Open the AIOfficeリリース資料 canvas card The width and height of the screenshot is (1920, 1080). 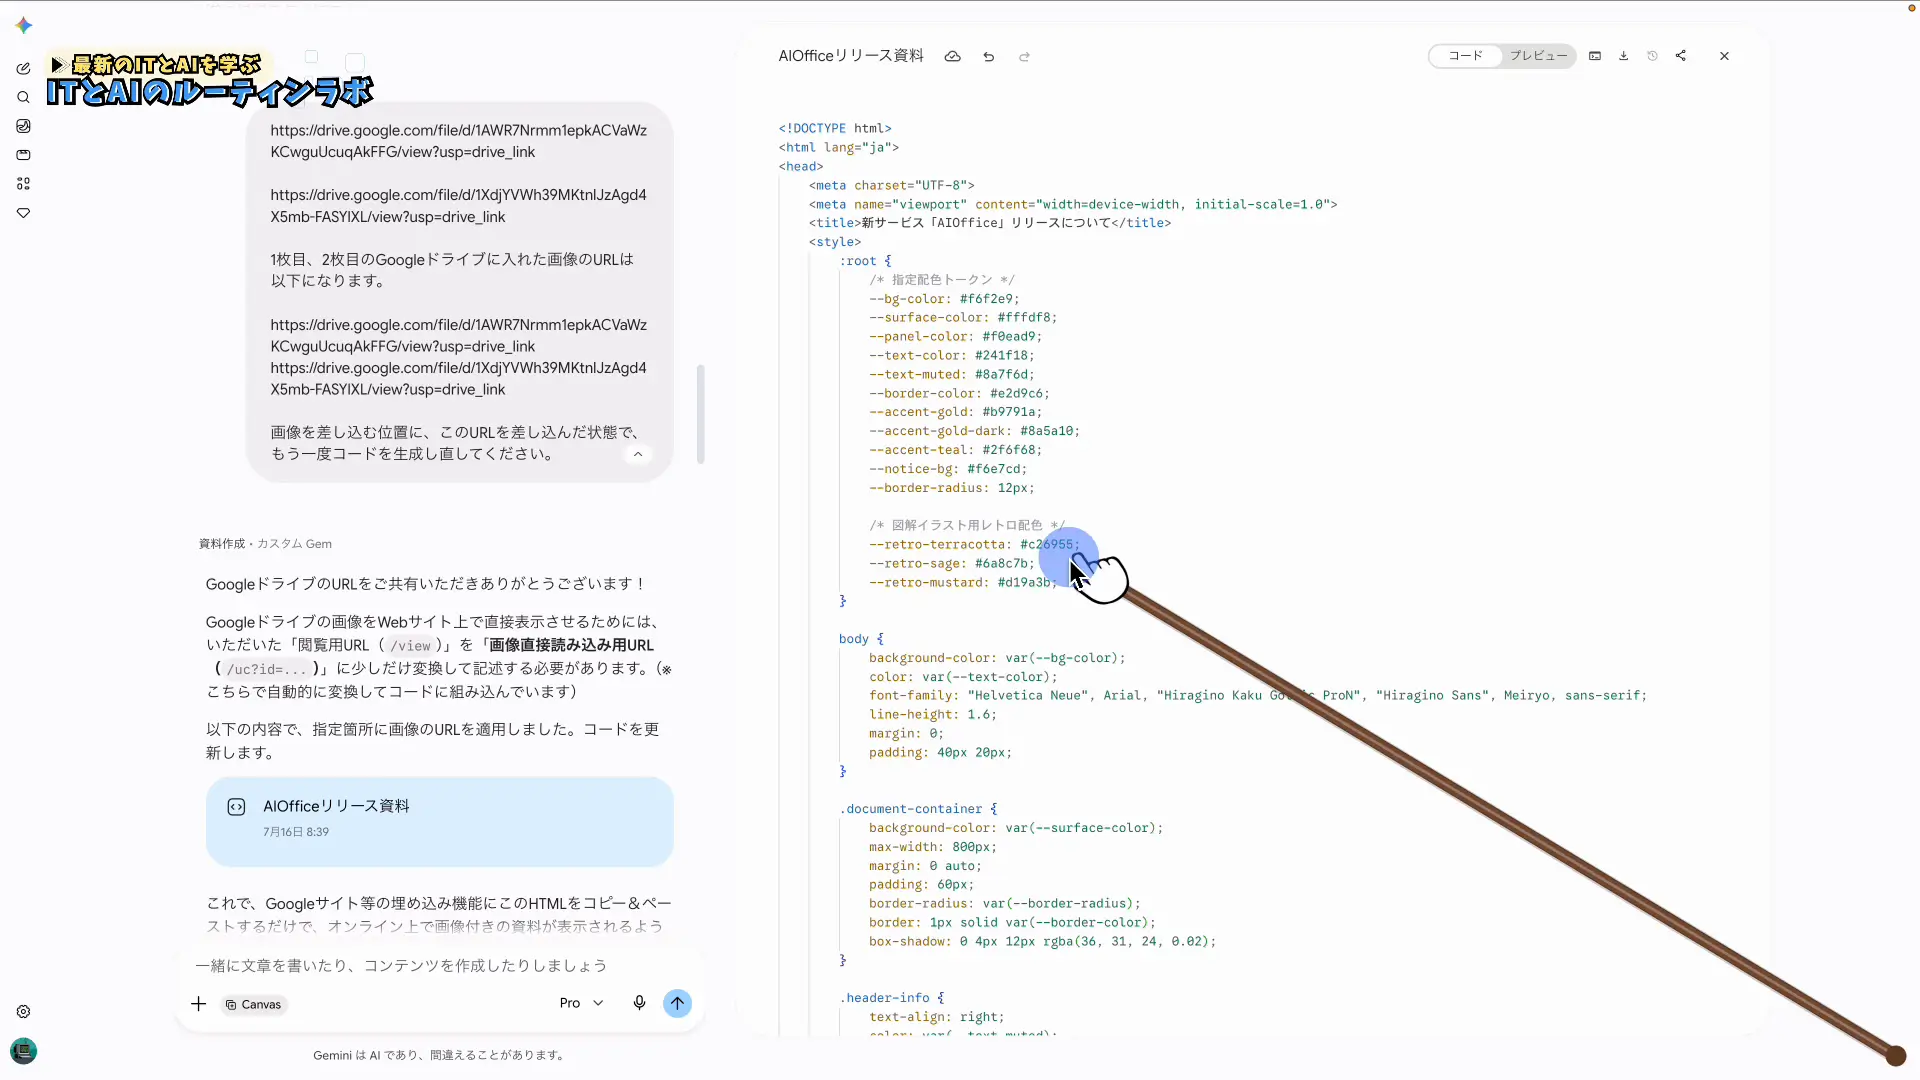pyautogui.click(x=440, y=822)
